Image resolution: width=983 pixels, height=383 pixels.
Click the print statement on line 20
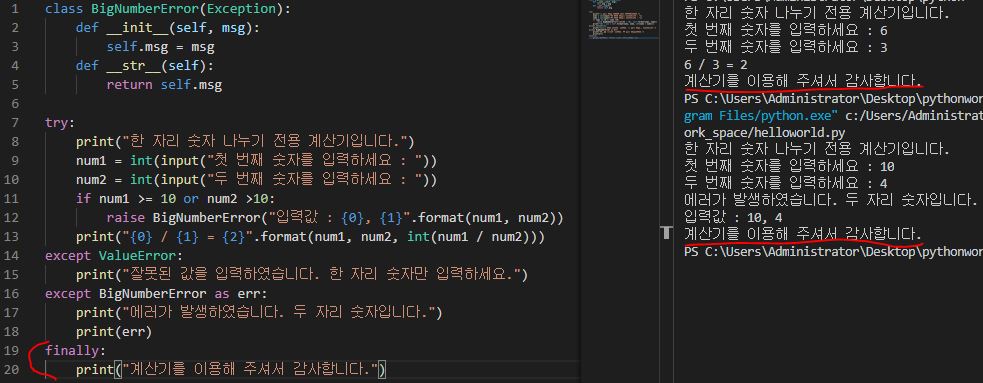[x=231, y=370]
